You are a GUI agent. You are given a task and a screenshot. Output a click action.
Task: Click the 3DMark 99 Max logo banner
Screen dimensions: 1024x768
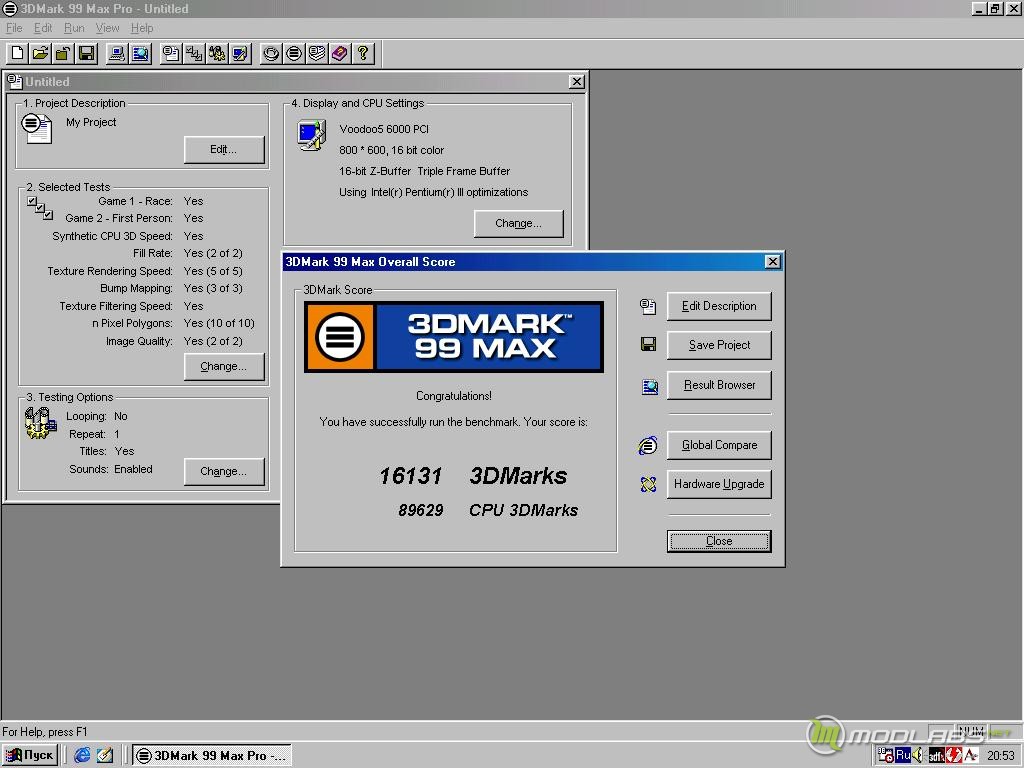click(454, 337)
